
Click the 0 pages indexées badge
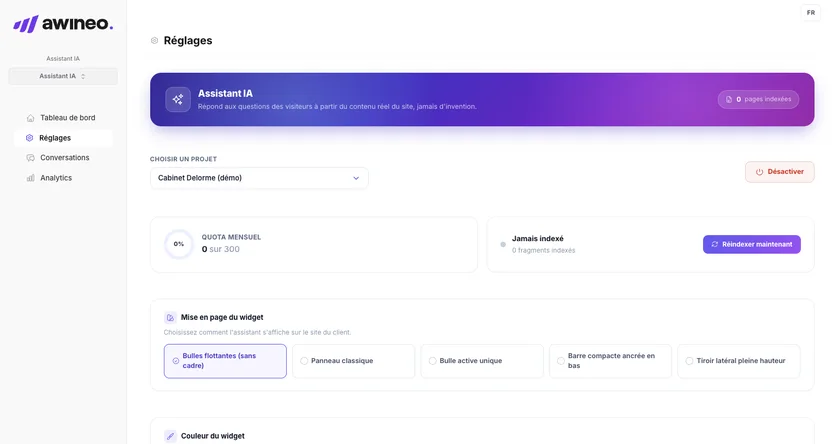[758, 99]
